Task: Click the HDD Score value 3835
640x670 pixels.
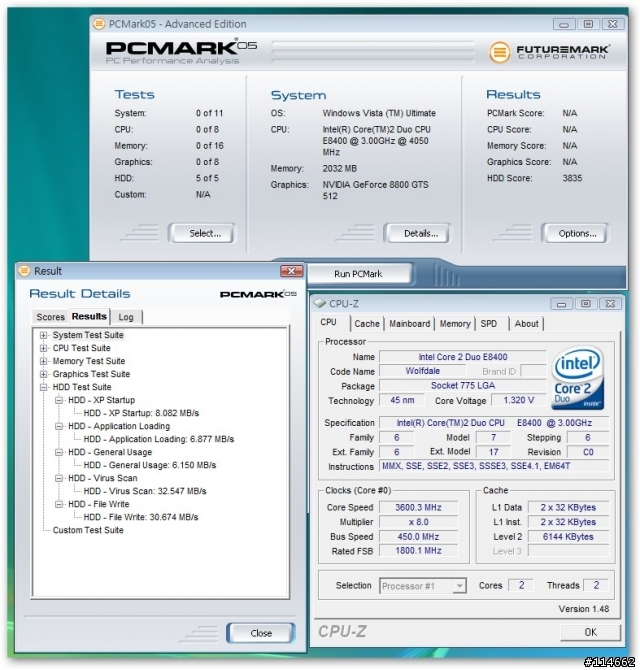Action: 572,178
